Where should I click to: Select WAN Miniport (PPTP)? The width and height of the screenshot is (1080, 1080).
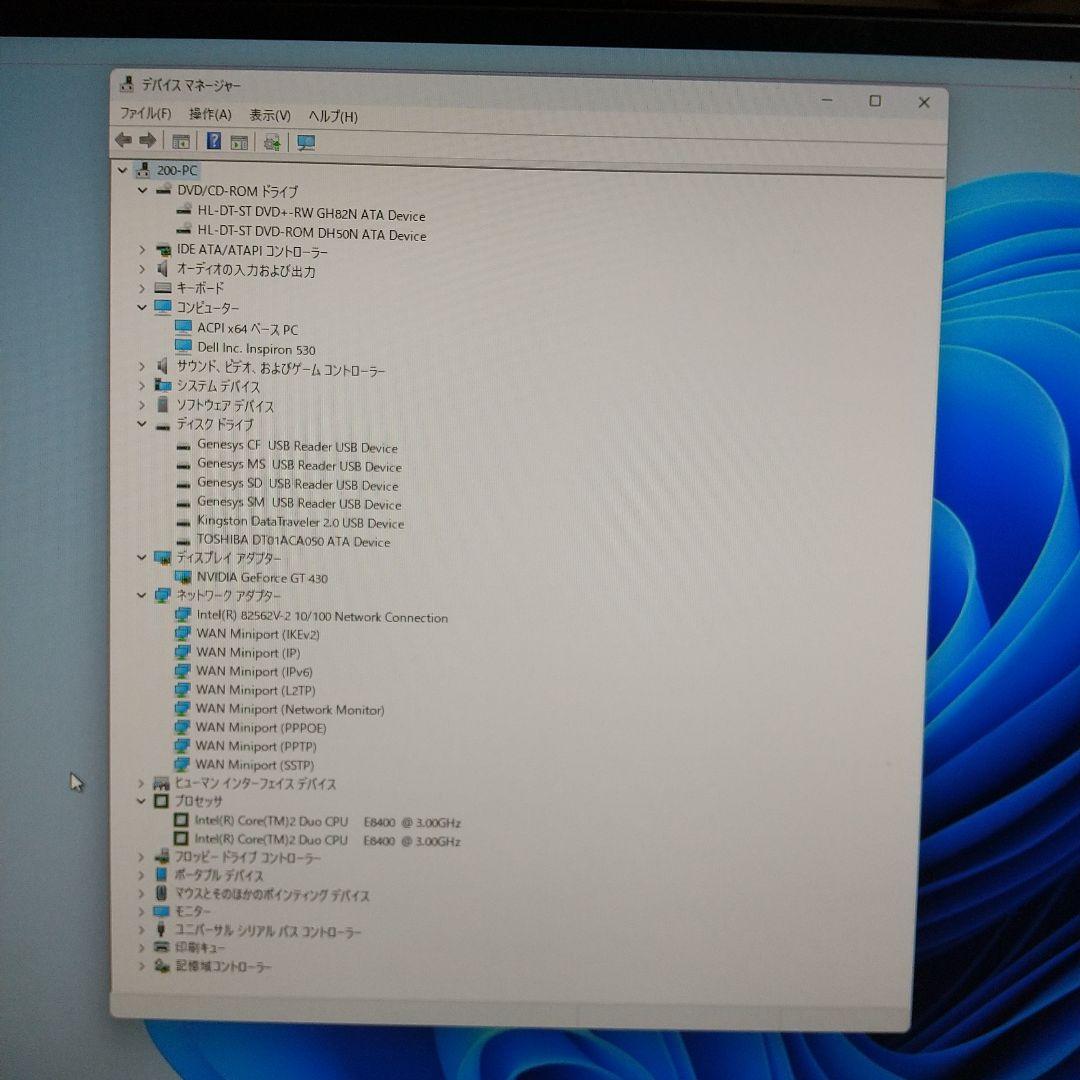[x=256, y=746]
